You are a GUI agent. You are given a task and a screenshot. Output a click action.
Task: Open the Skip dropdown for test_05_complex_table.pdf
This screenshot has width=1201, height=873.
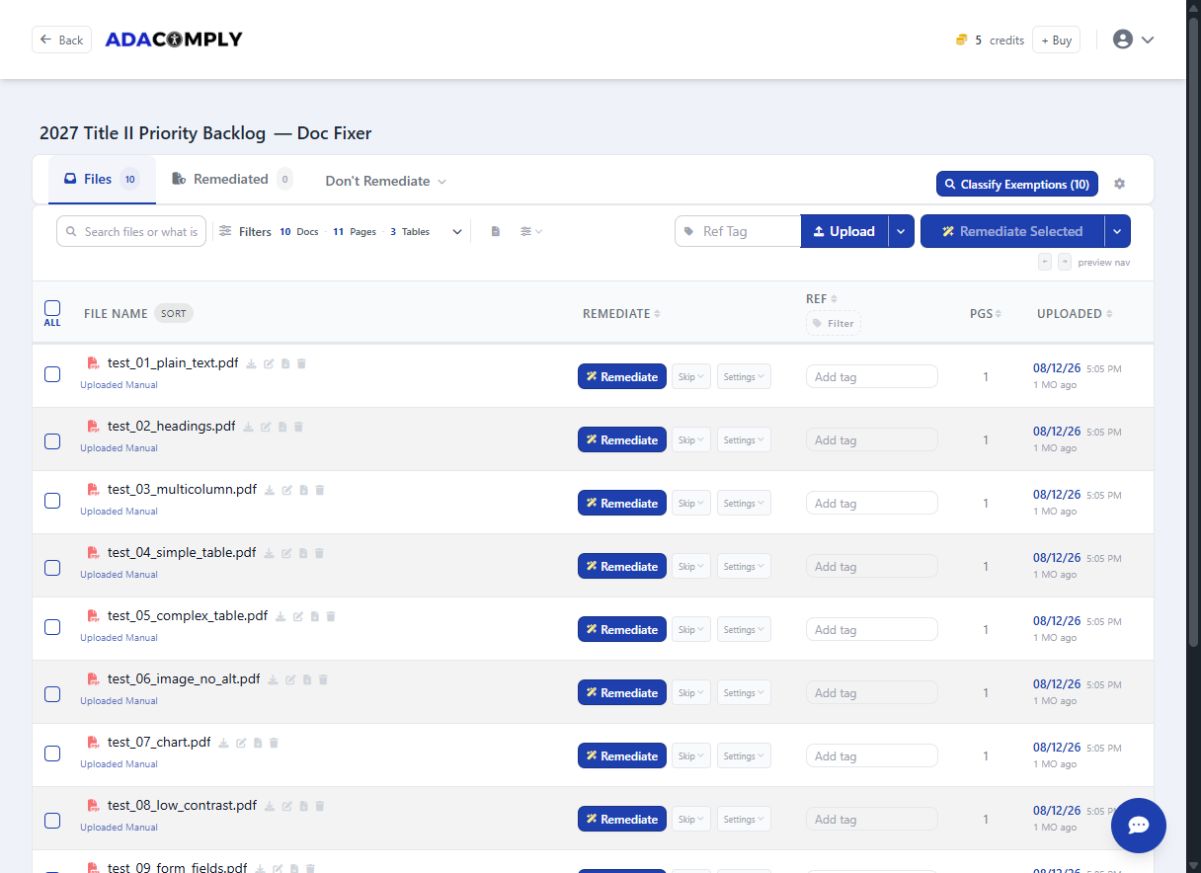coord(690,630)
